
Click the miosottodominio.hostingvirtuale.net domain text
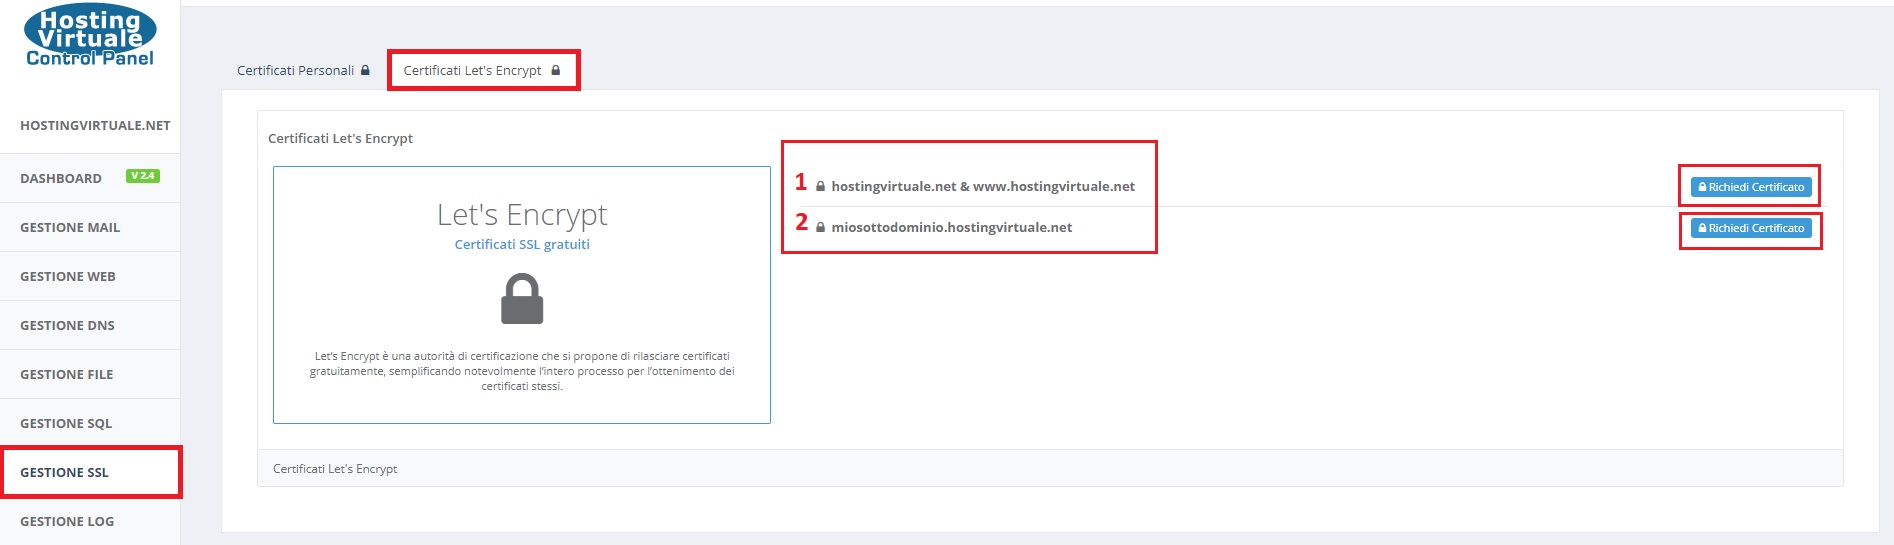952,227
